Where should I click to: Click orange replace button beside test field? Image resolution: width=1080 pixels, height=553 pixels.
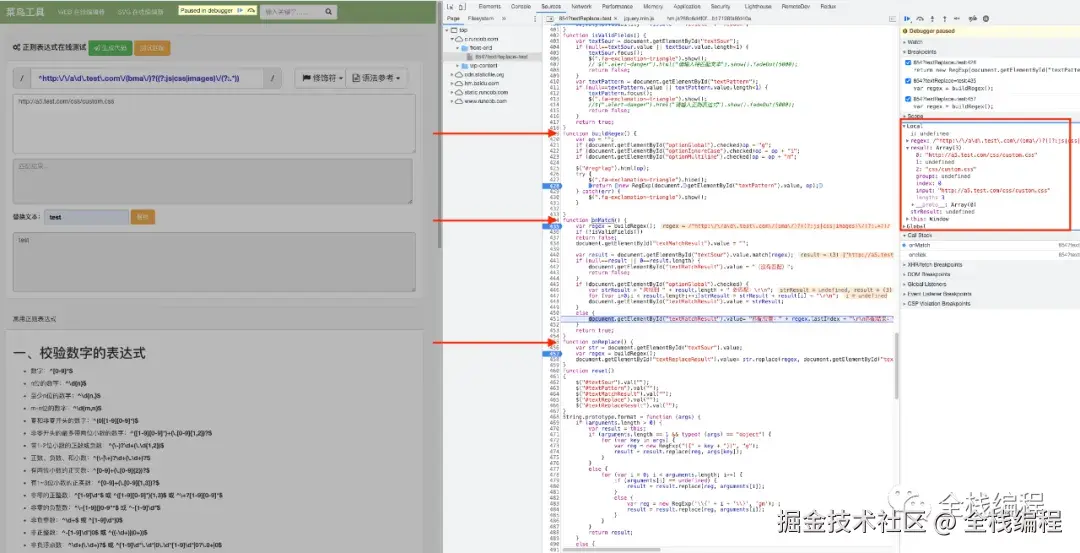click(143, 217)
